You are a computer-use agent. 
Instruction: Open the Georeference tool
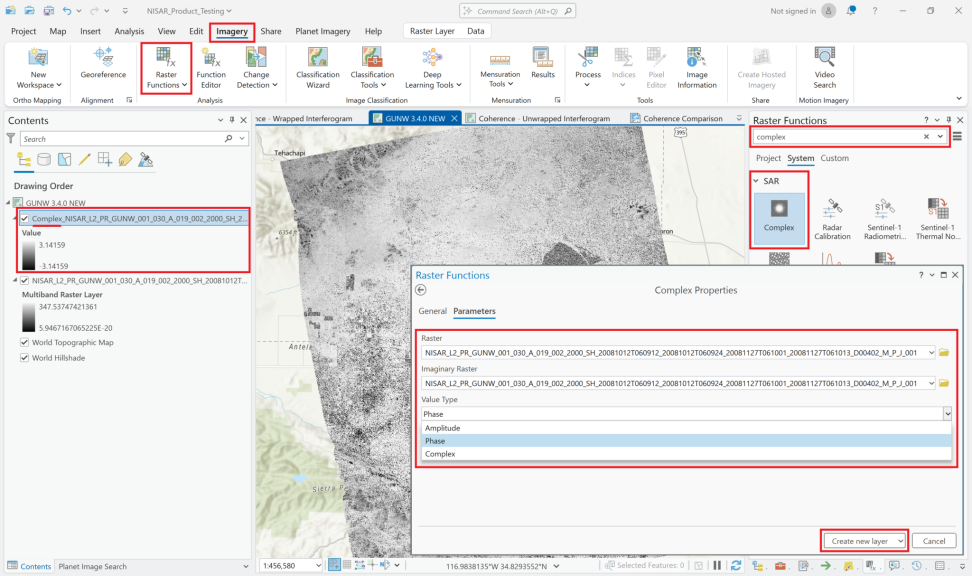point(103,63)
